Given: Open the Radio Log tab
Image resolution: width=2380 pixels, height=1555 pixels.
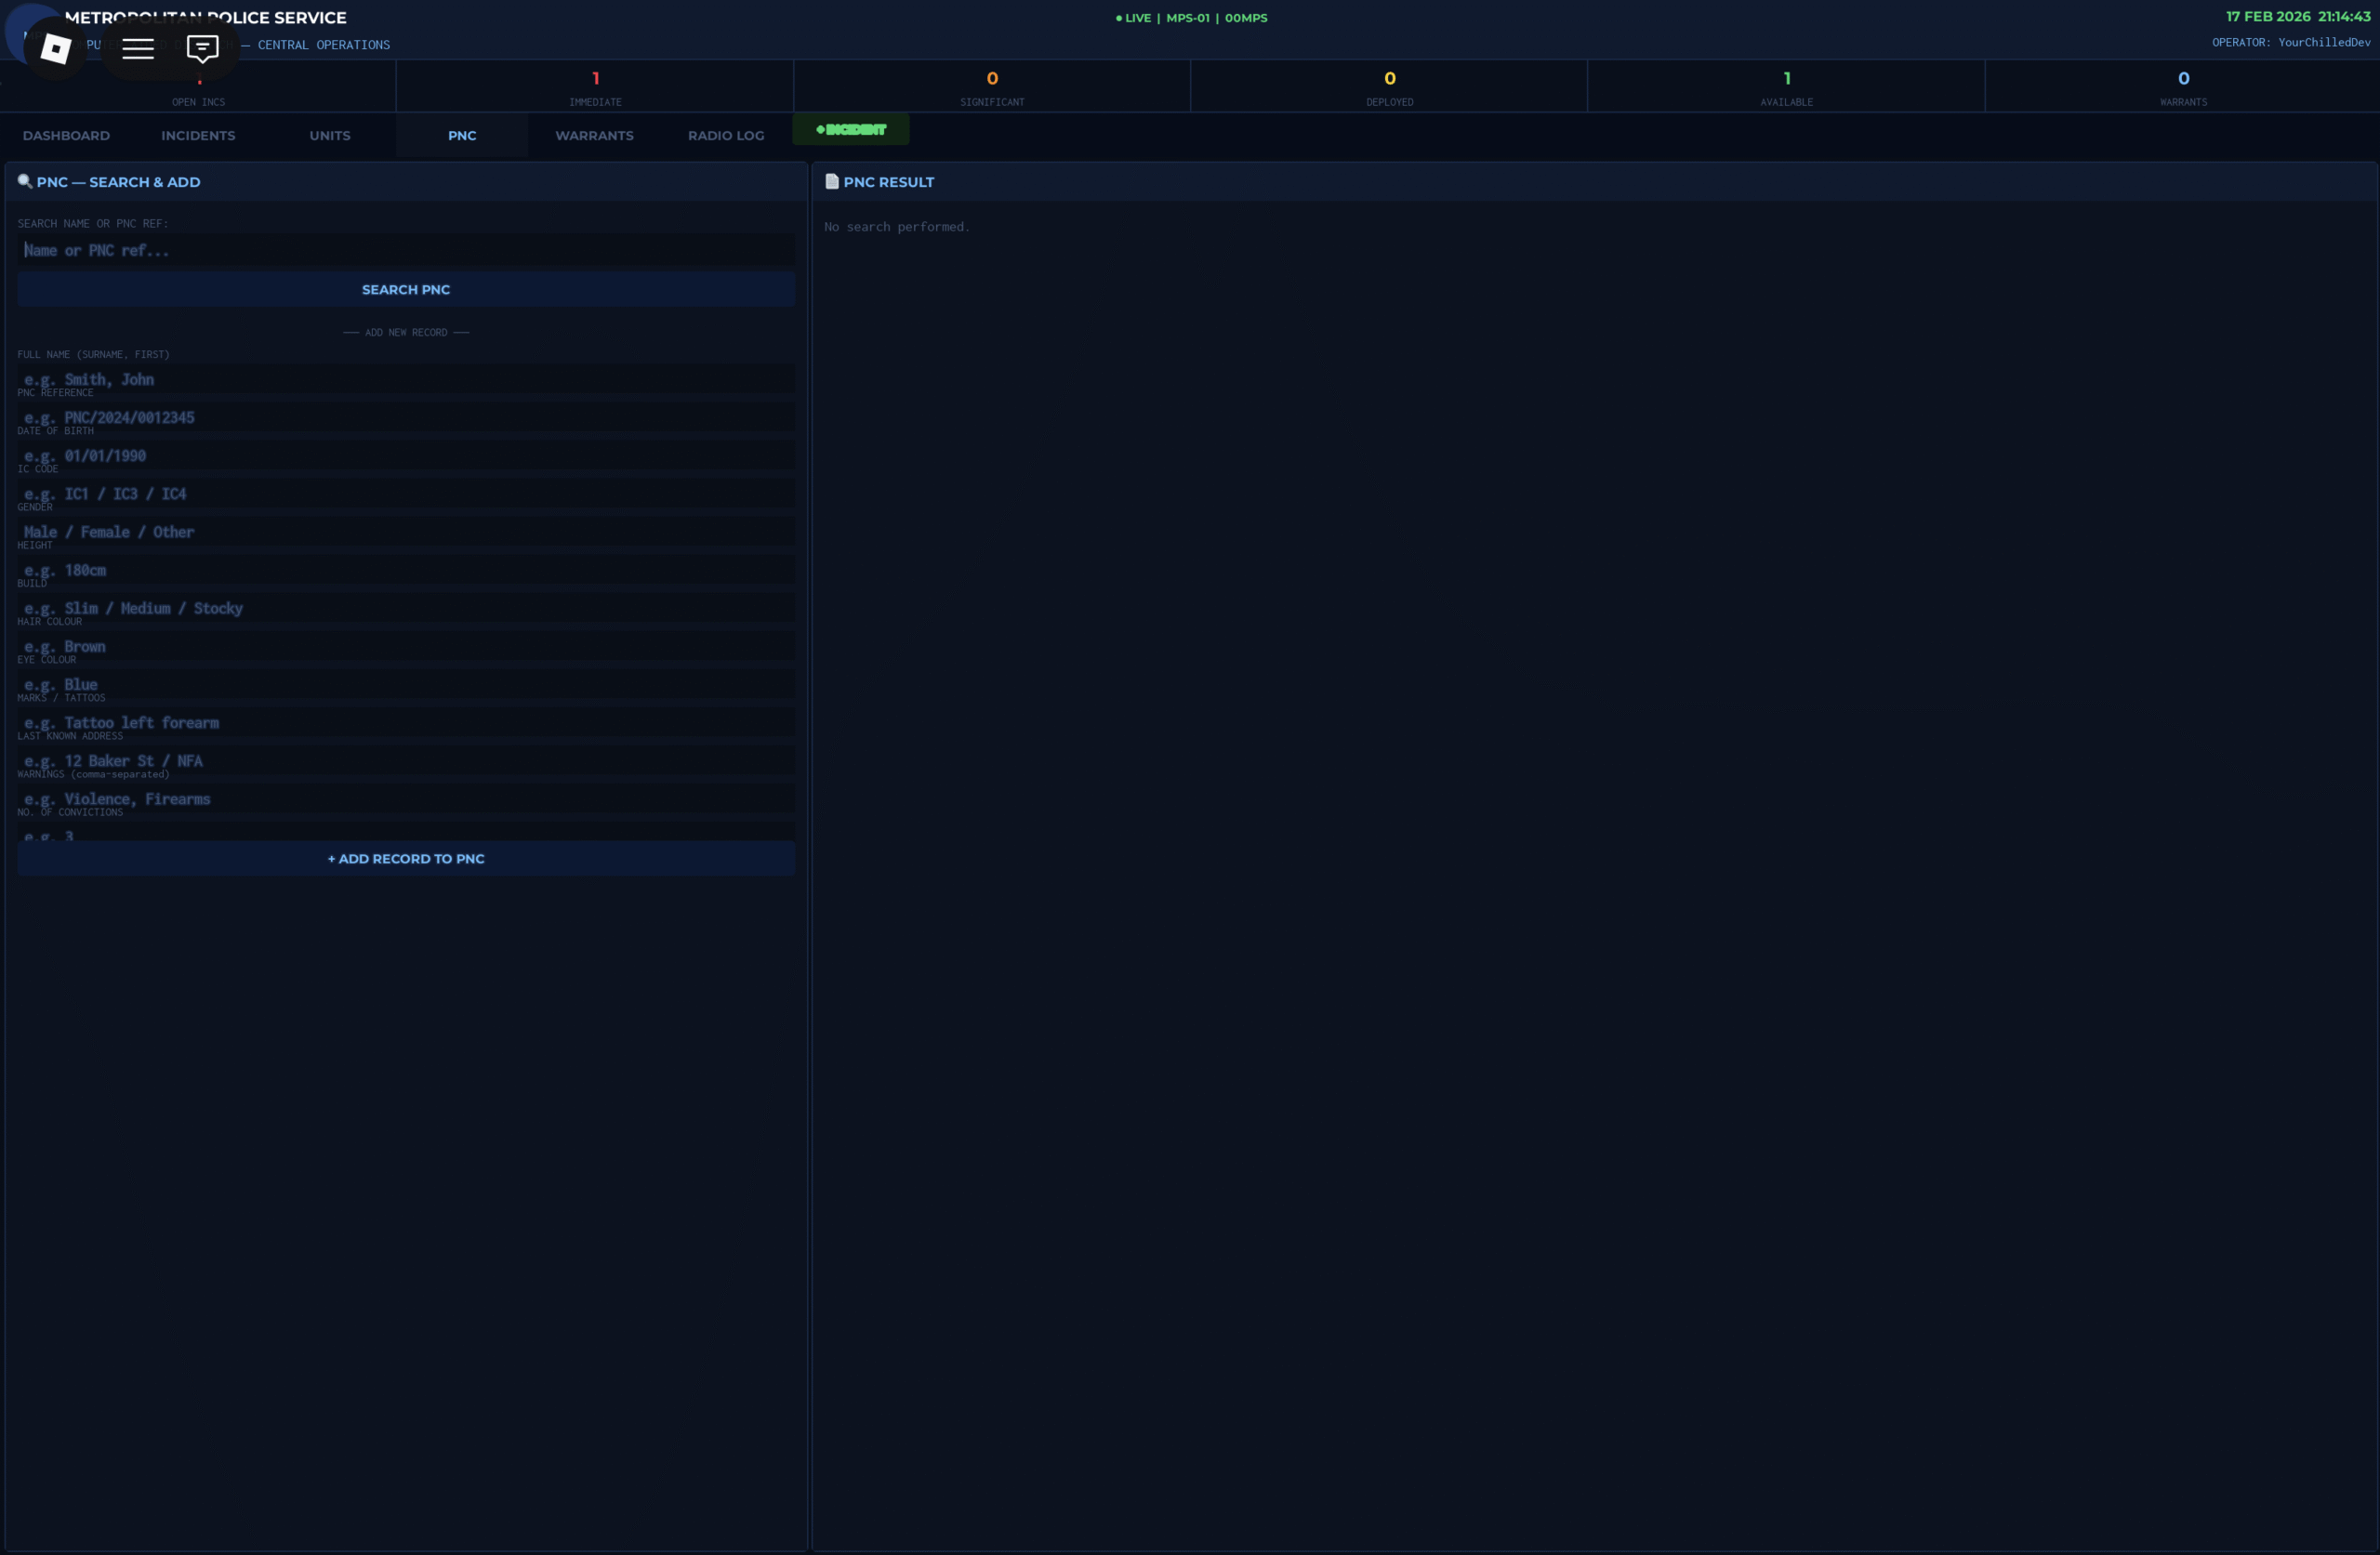Looking at the screenshot, I should pos(726,136).
